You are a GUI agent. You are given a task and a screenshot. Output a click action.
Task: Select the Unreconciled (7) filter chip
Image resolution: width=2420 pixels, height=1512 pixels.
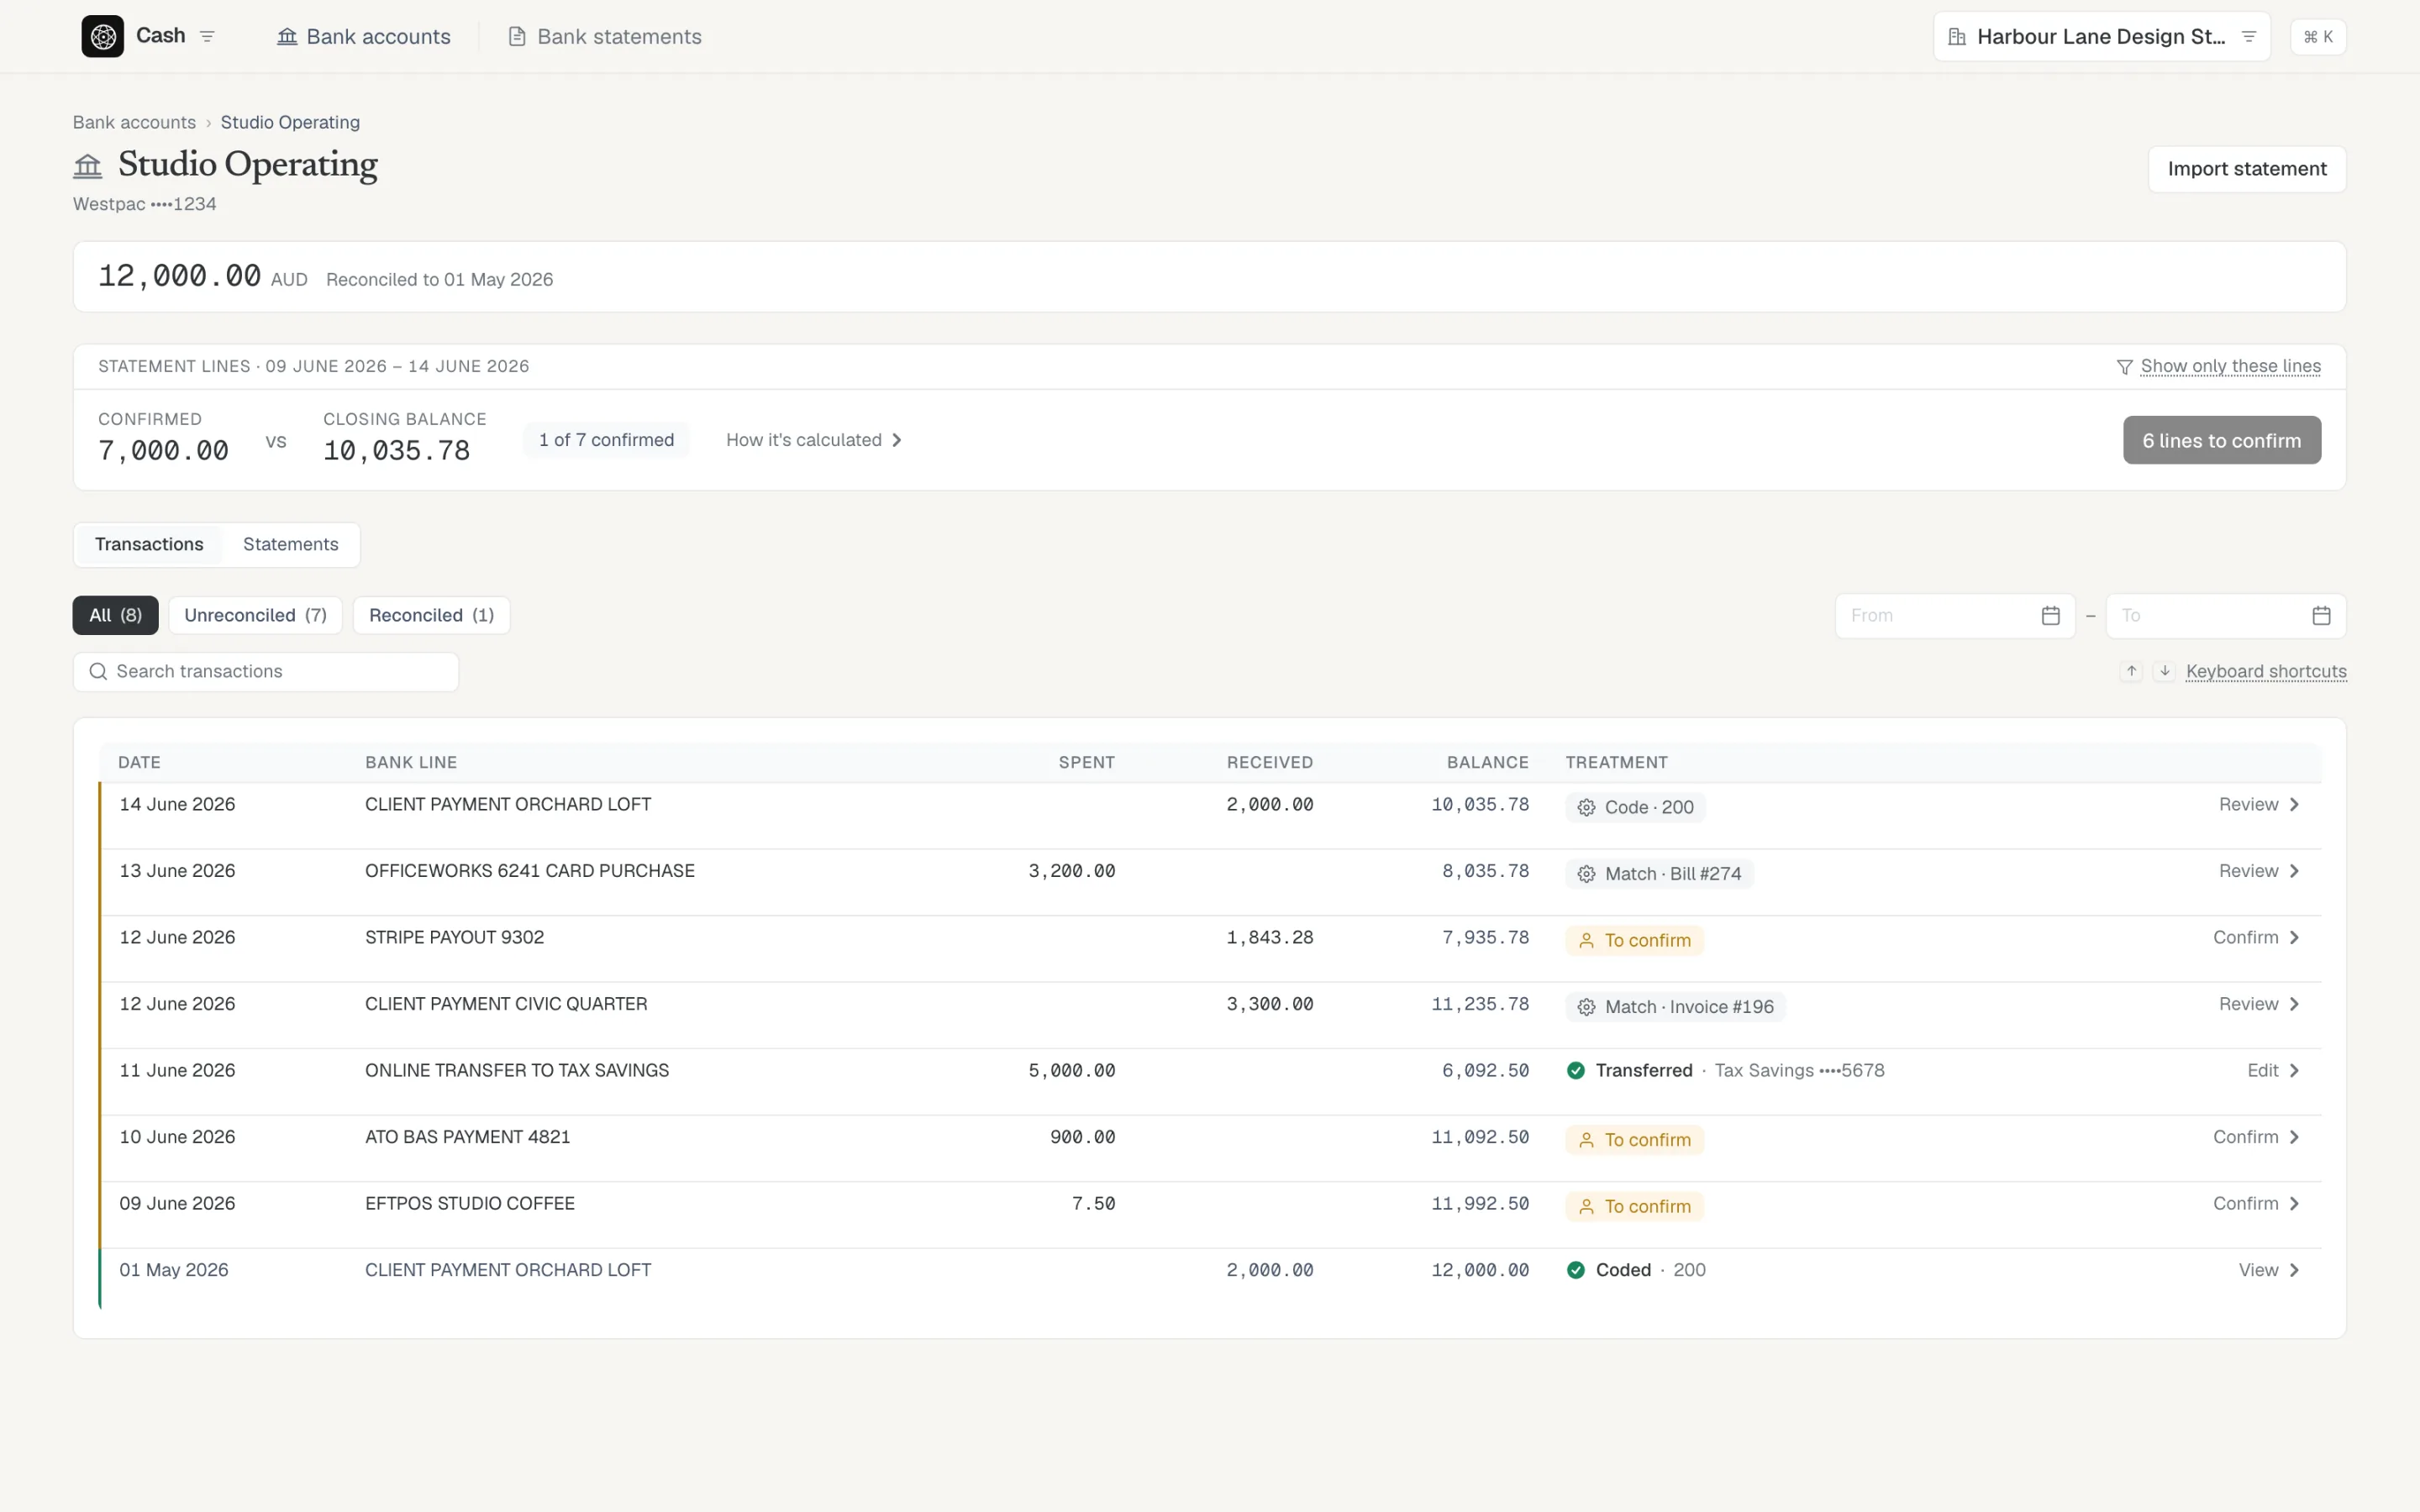(255, 615)
